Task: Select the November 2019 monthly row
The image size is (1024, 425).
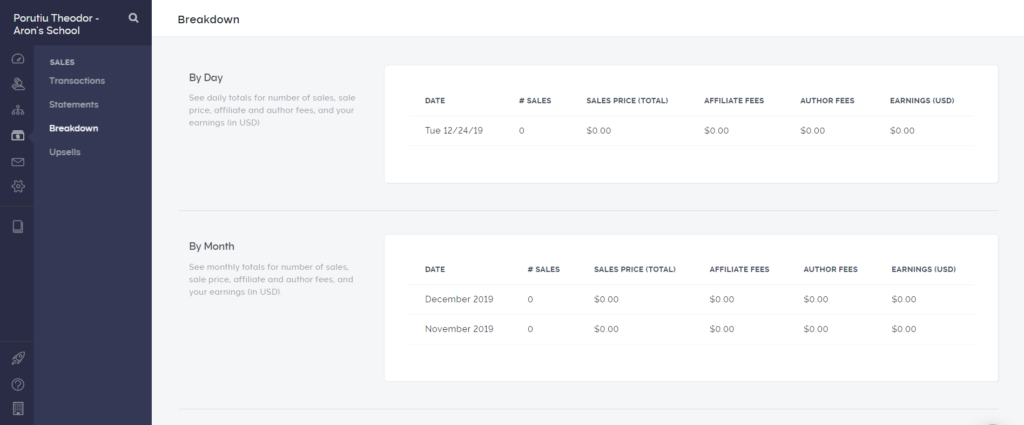Action: [691, 329]
